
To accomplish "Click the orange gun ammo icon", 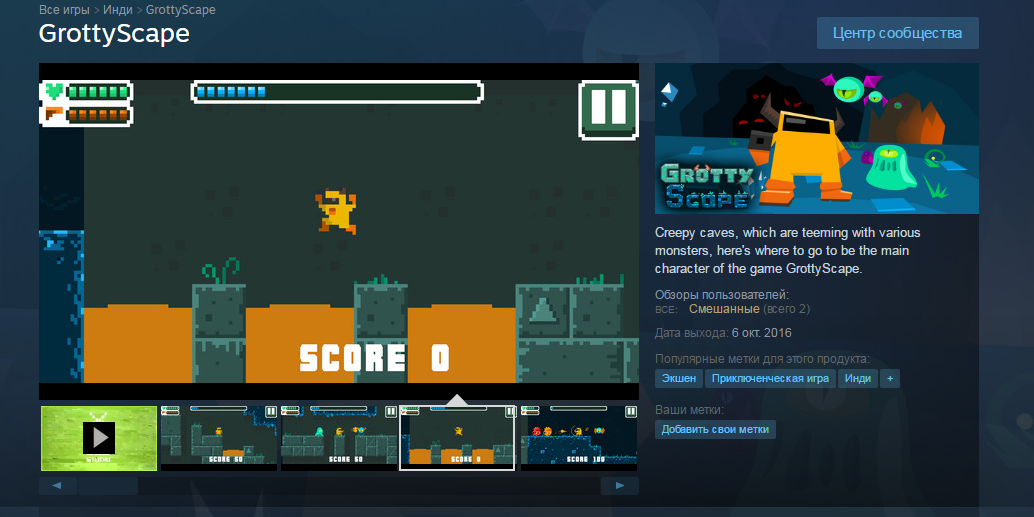I will click(53, 115).
